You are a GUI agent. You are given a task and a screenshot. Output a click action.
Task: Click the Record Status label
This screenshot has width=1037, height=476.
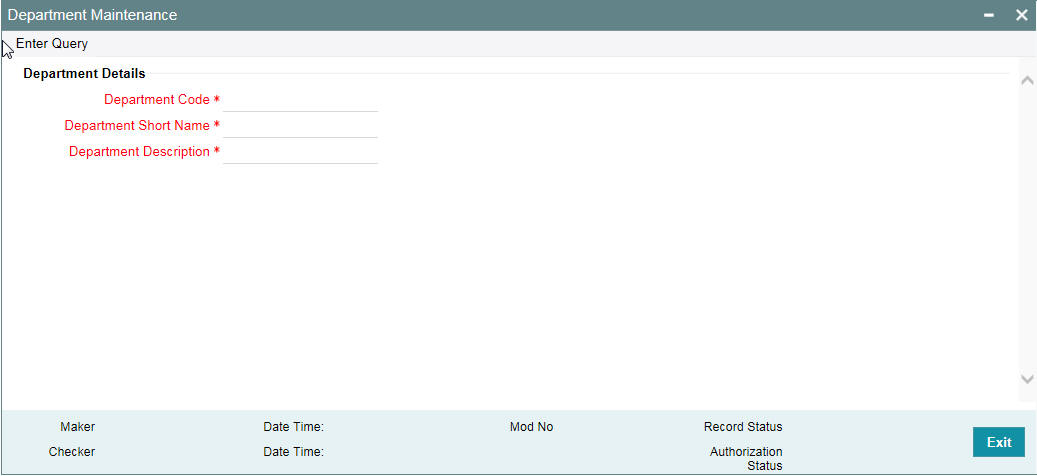(x=743, y=427)
